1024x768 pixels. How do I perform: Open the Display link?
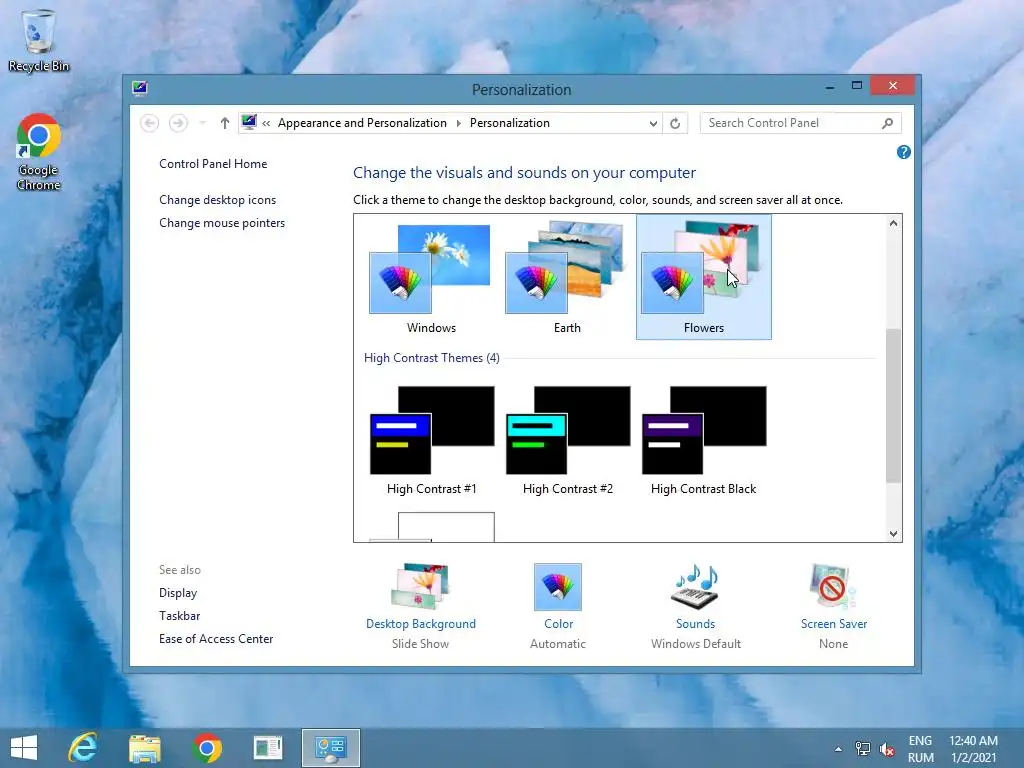(x=178, y=593)
